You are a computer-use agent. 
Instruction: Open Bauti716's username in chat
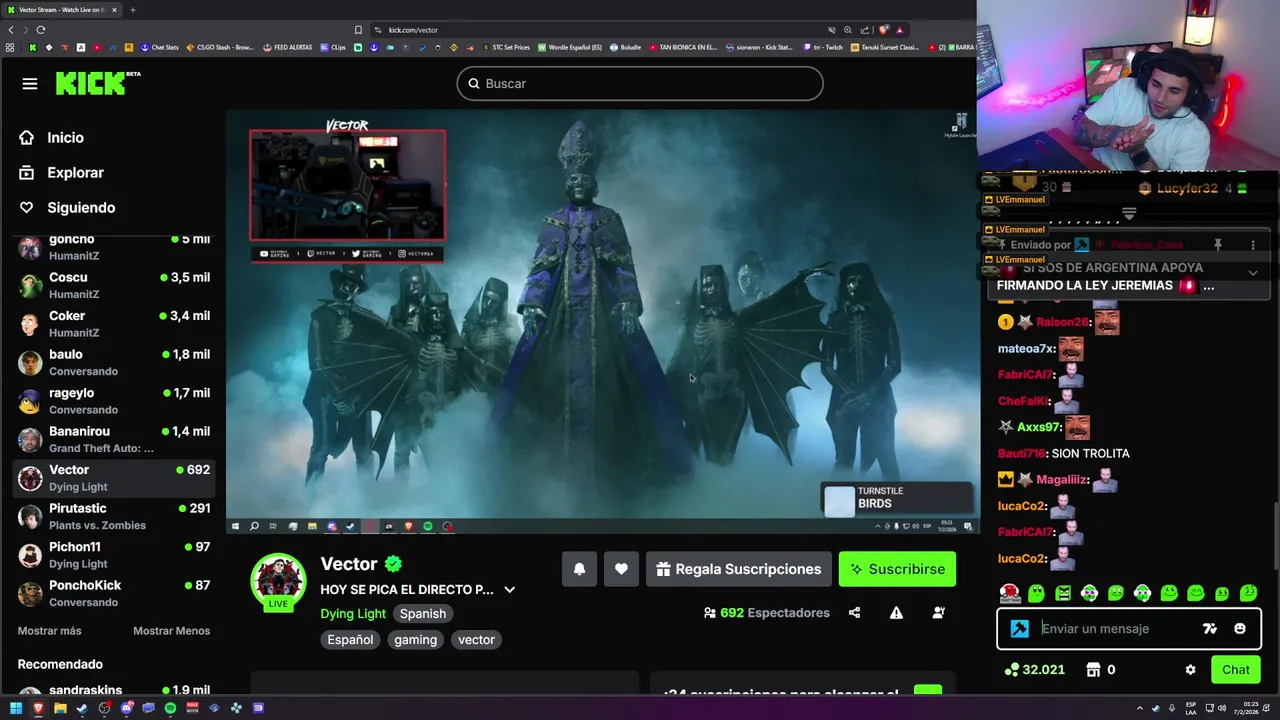[1022, 453]
